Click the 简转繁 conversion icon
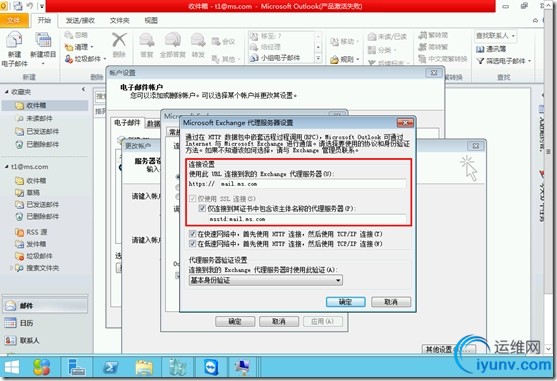 pos(422,47)
